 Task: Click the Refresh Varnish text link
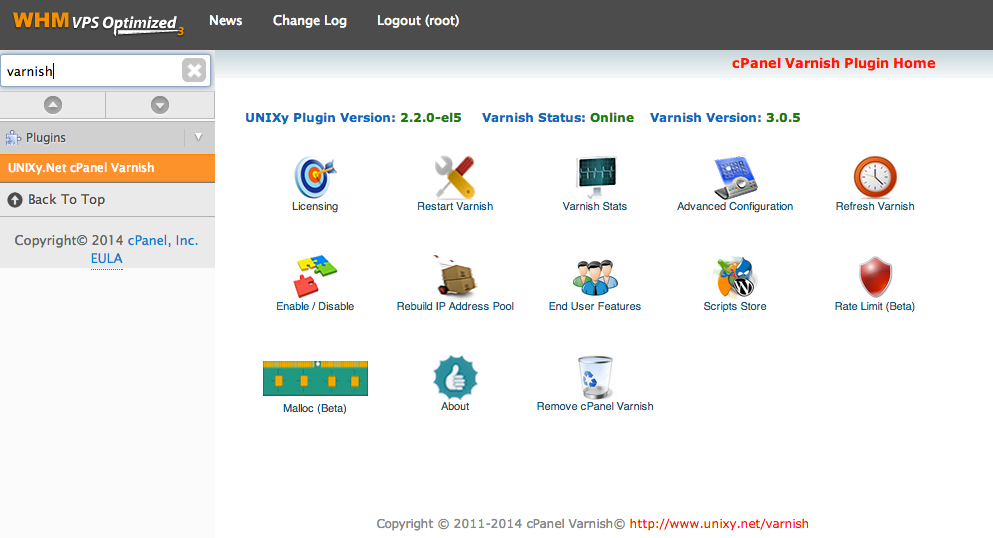(875, 206)
